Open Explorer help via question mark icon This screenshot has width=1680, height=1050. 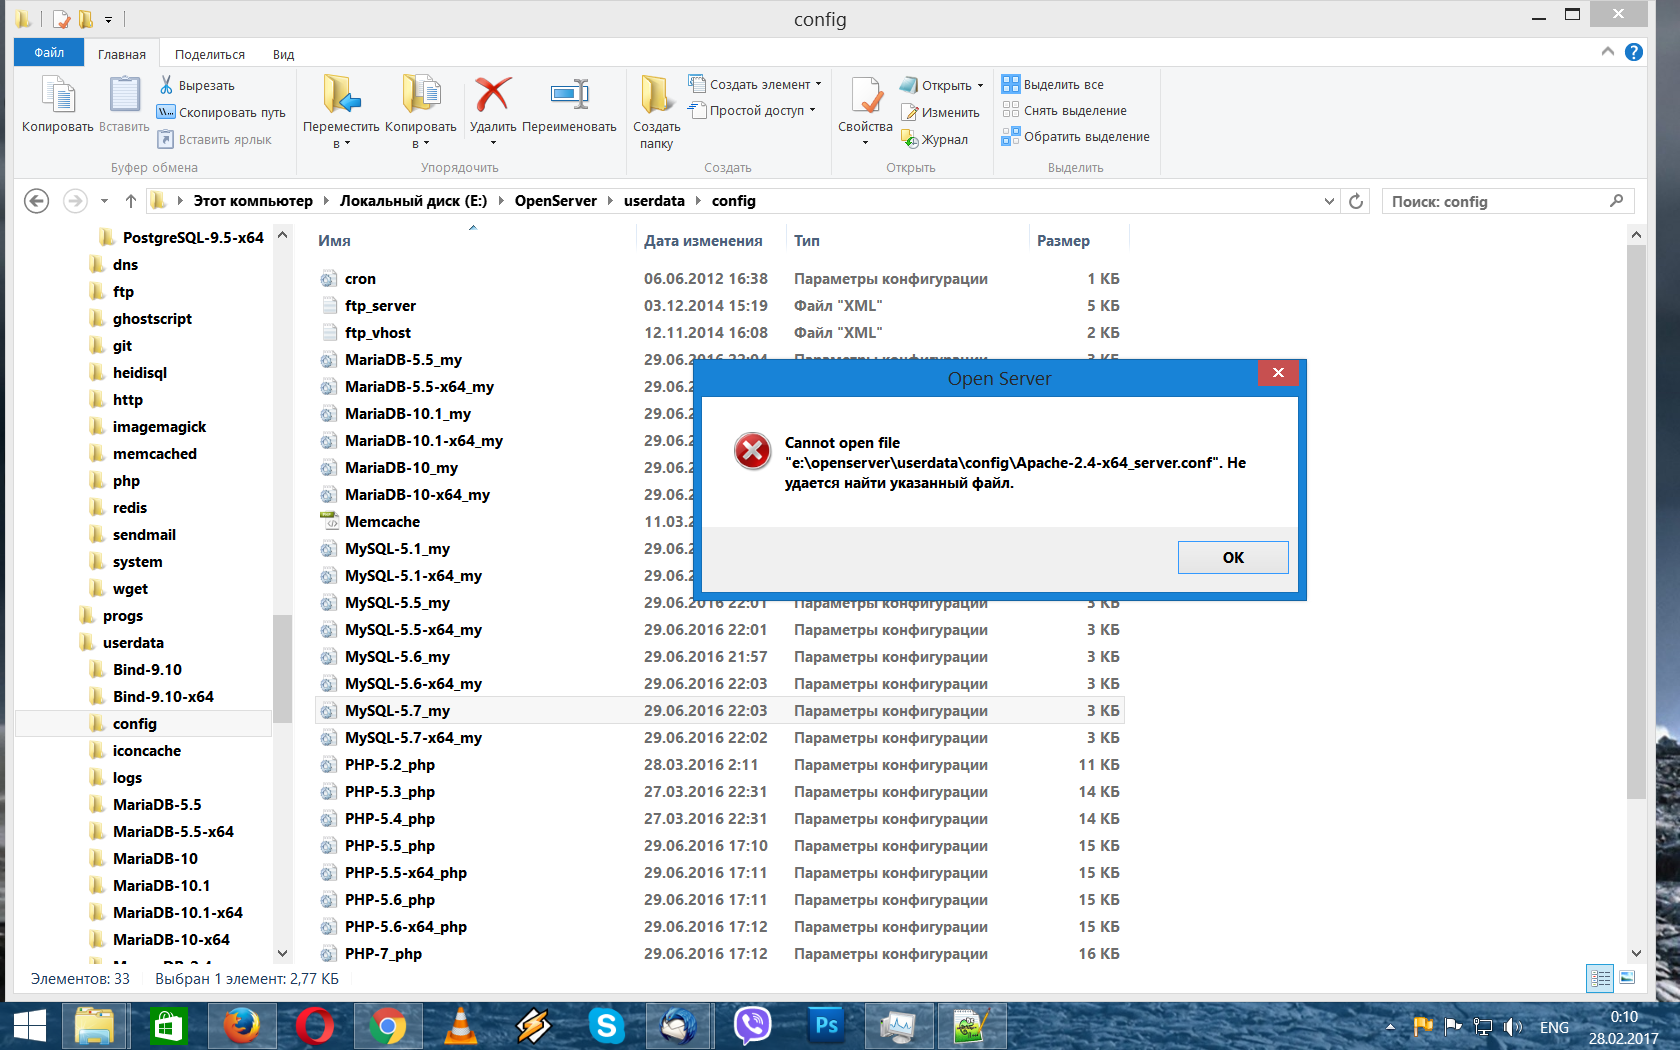pyautogui.click(x=1634, y=52)
